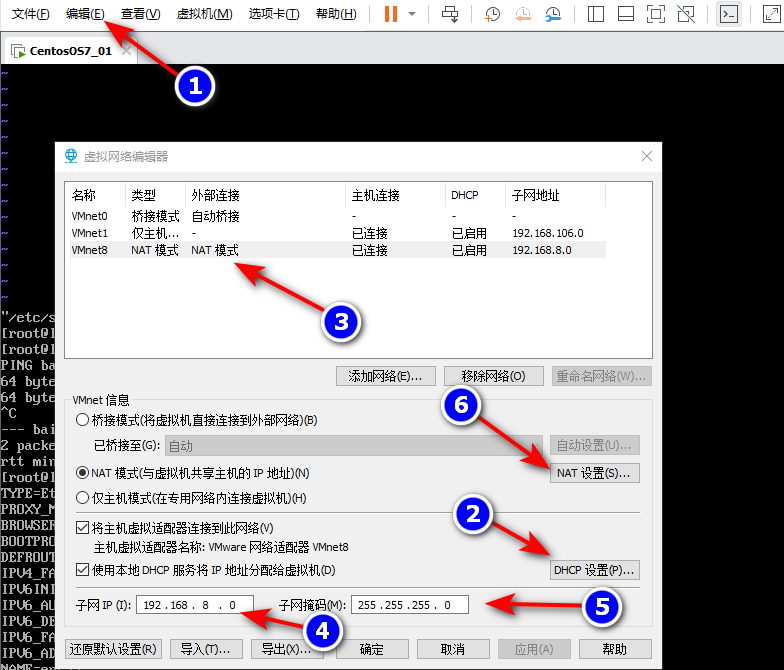784x670 pixels.
Task: Open the 查看(V) menu
Action: coord(140,14)
